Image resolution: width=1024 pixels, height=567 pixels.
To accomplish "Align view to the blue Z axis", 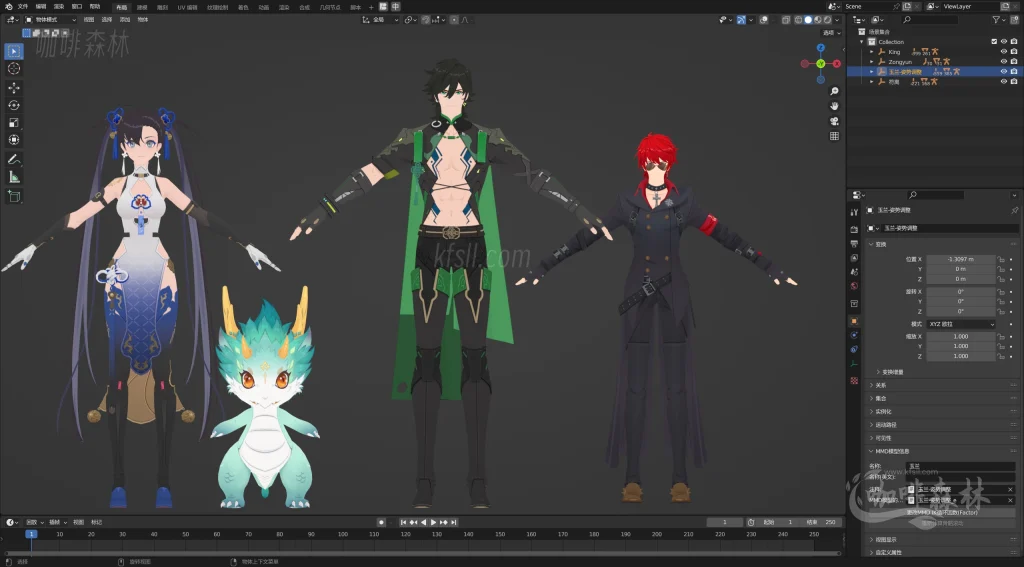I will coord(821,48).
